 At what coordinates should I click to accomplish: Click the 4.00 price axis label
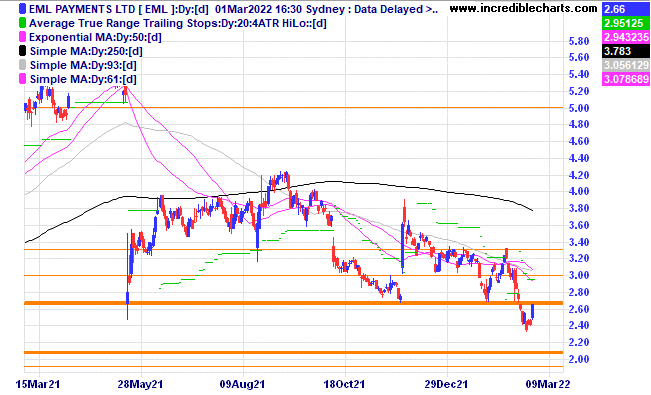579,191
